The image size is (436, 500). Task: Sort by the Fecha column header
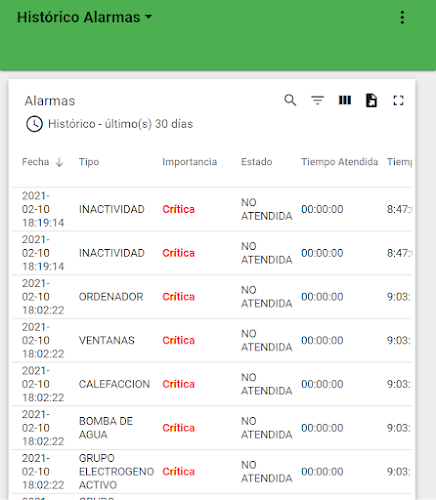(36, 162)
